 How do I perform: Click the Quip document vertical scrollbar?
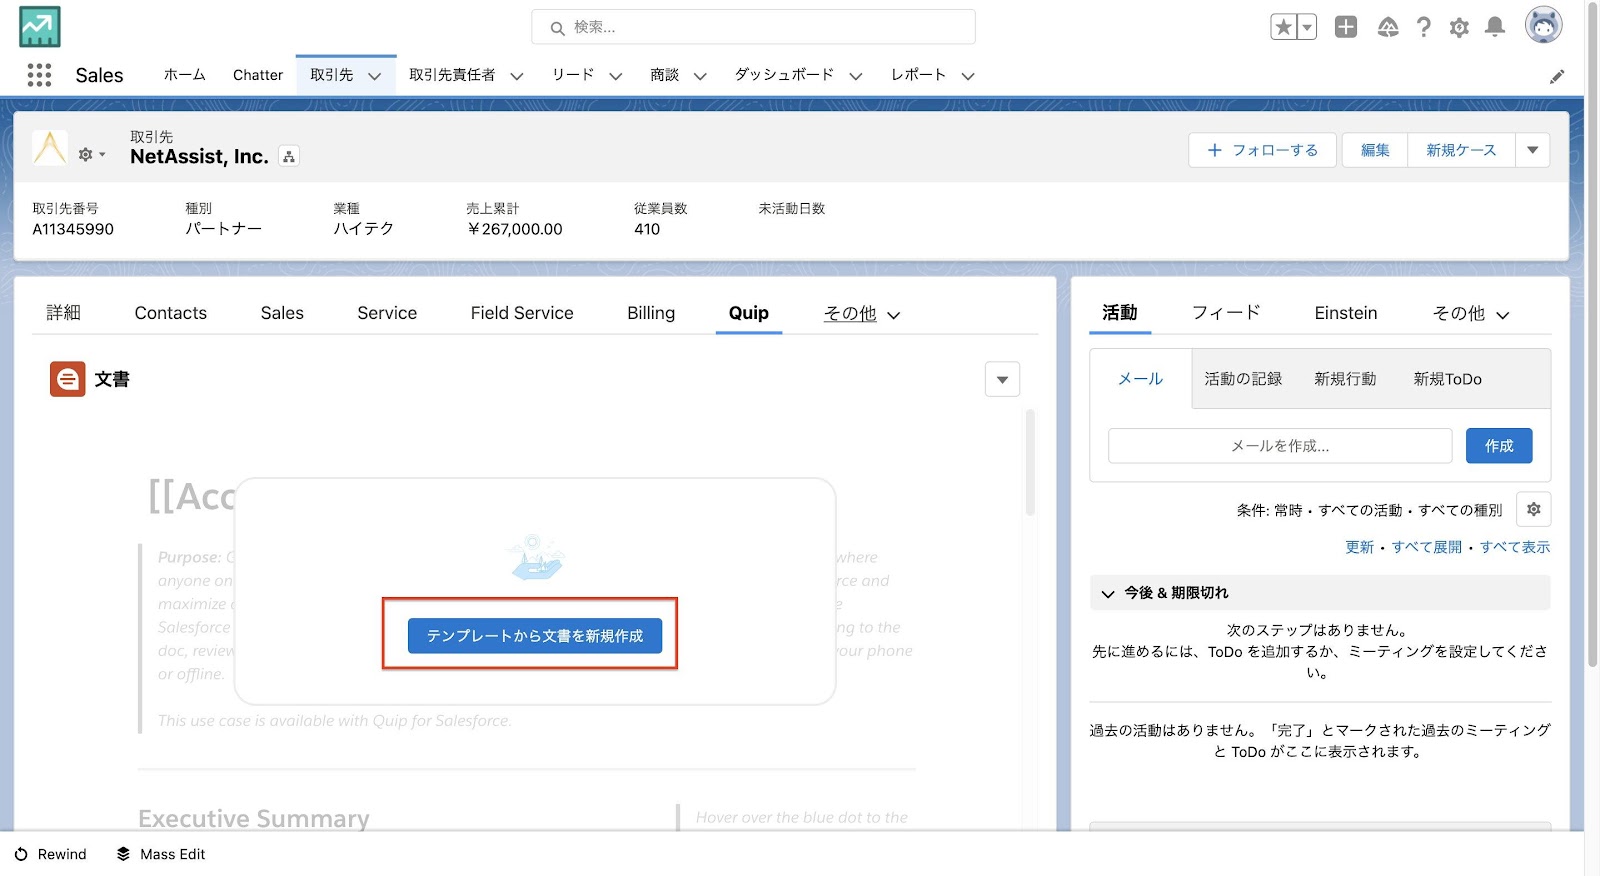coord(1030,462)
